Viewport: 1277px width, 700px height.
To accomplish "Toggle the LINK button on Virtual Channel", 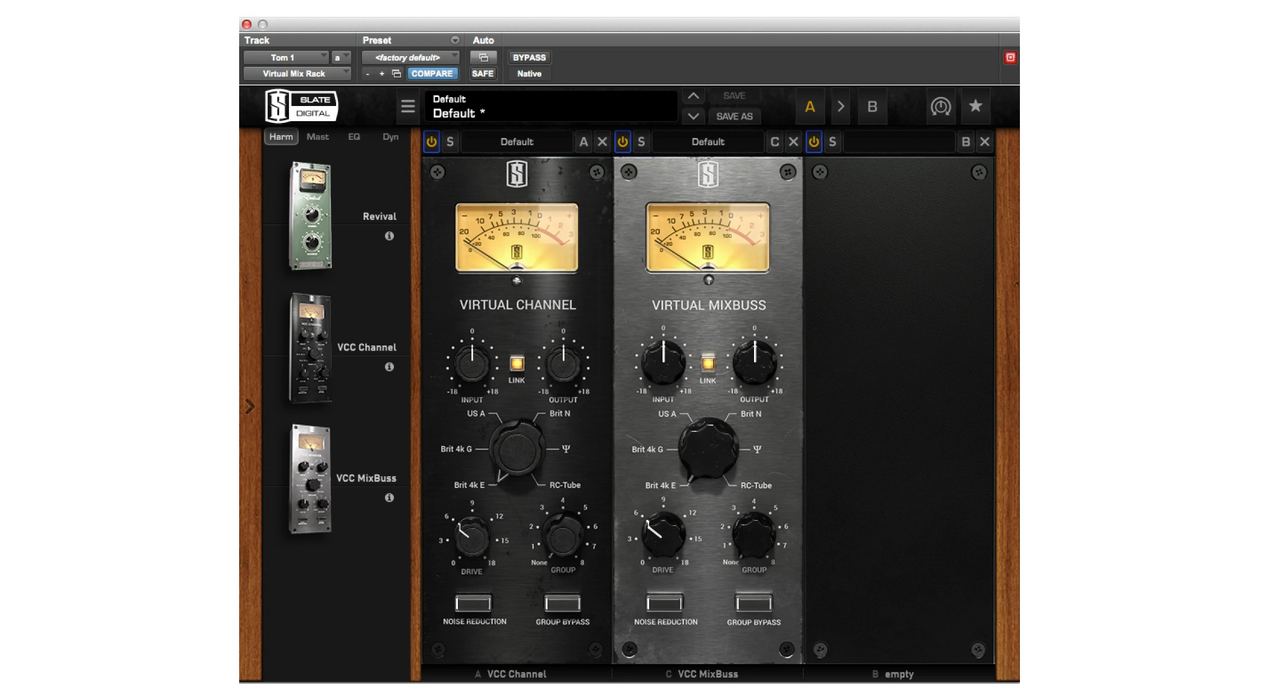I will pos(517,364).
